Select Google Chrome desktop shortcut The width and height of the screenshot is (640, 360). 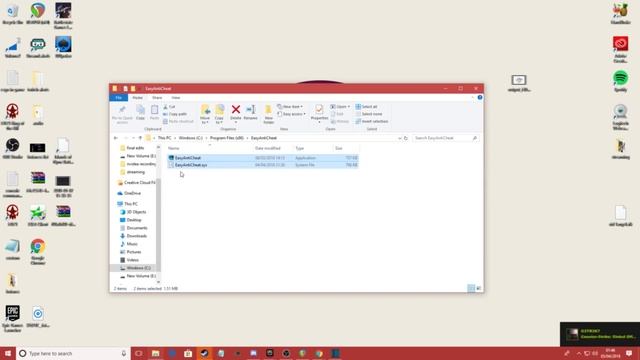pos(38,252)
